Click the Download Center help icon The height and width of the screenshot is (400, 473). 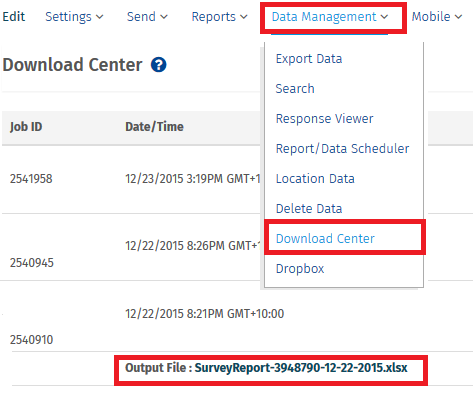pos(159,65)
